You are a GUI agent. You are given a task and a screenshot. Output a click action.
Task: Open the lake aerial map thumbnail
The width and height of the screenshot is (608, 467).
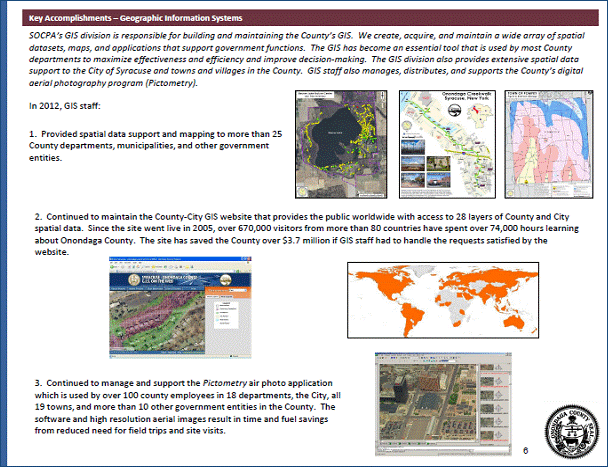click(x=341, y=144)
